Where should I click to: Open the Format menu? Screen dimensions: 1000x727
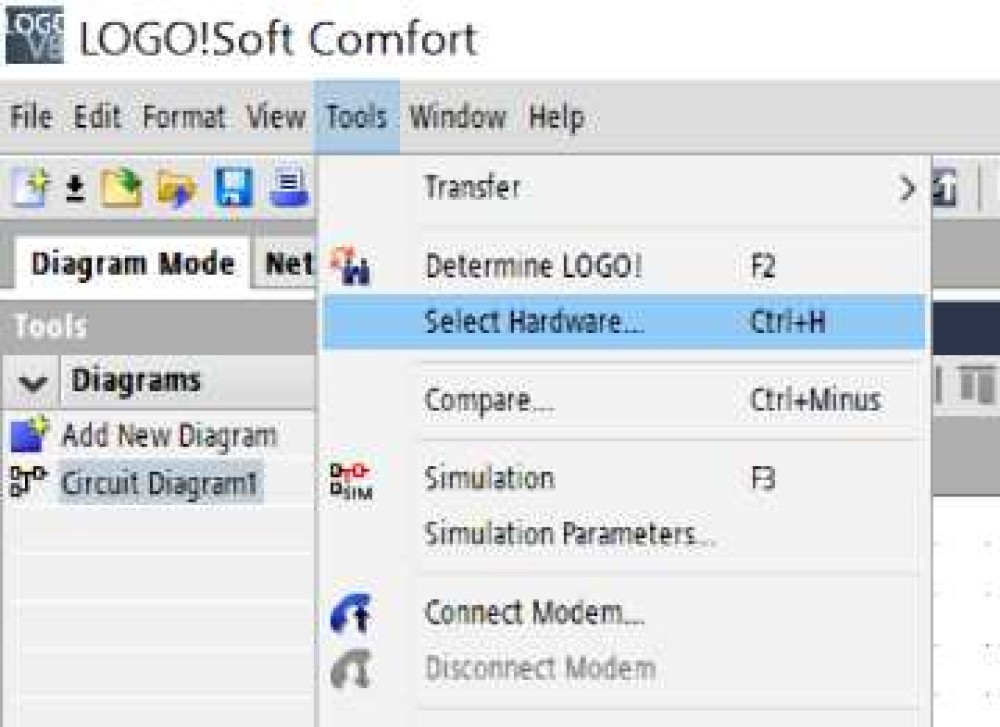184,117
